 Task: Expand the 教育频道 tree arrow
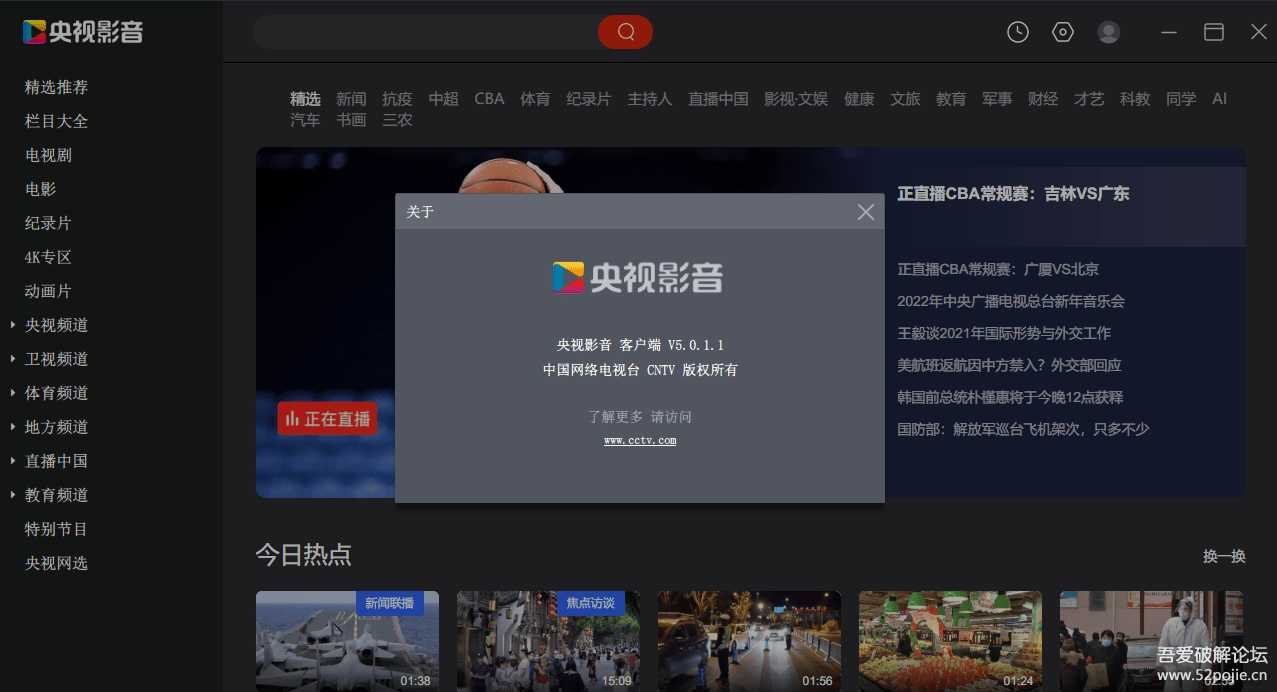coord(12,495)
